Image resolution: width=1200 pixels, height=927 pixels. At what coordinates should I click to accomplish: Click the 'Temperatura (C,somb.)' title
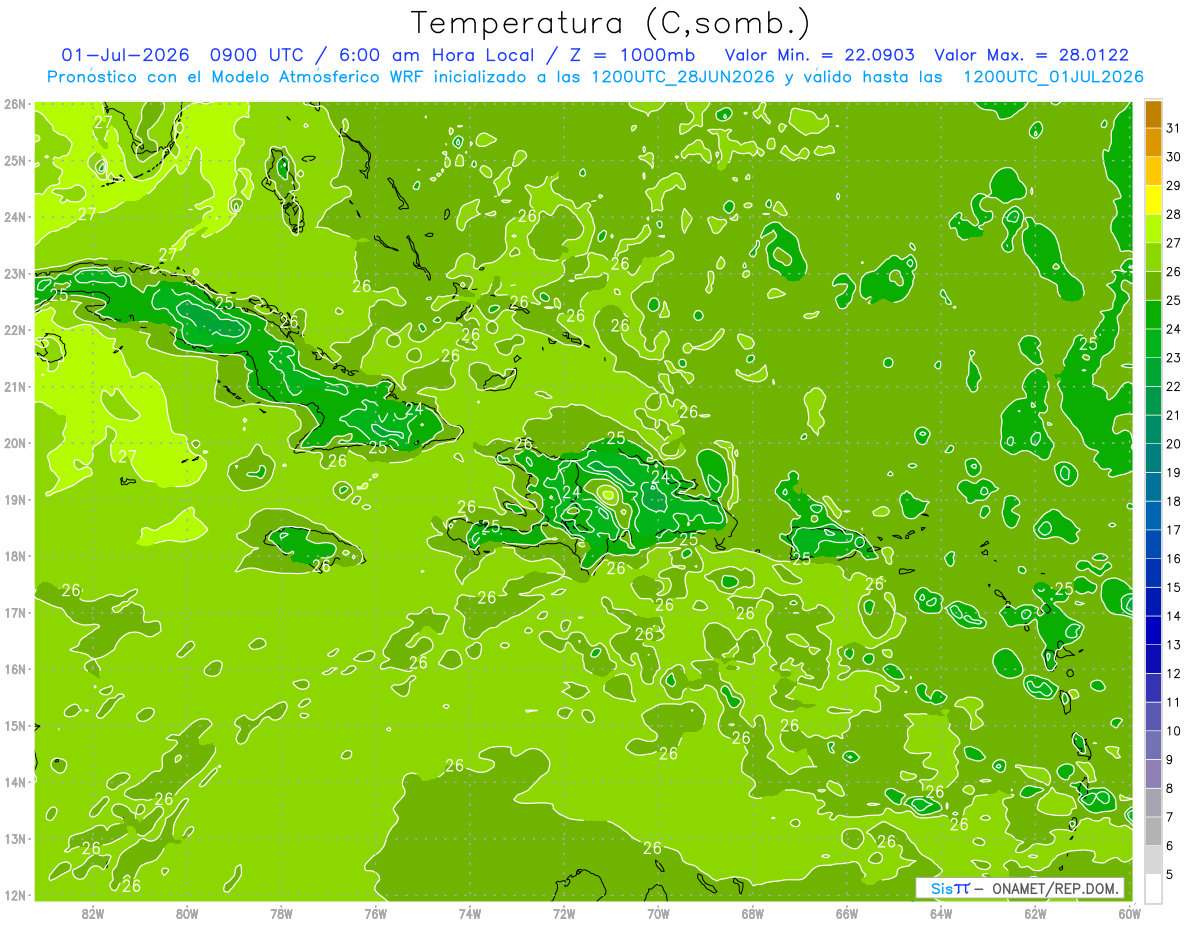click(610, 23)
